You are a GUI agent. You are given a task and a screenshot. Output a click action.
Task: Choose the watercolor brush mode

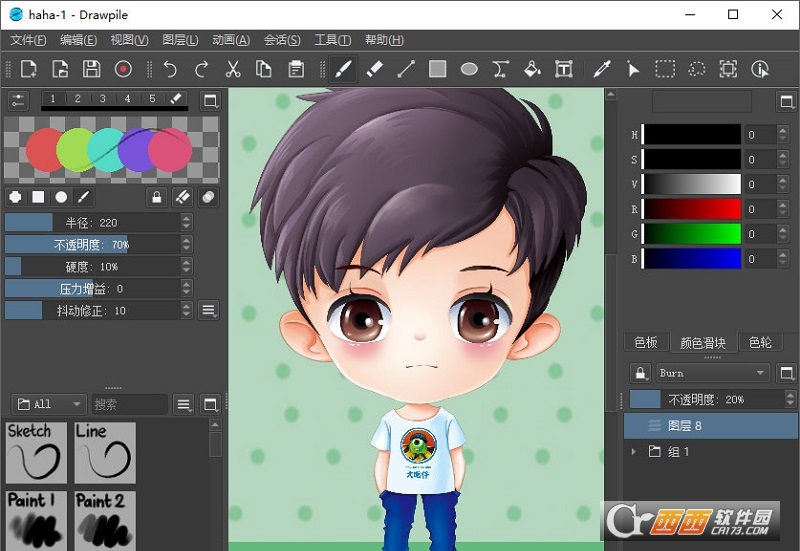(84, 197)
